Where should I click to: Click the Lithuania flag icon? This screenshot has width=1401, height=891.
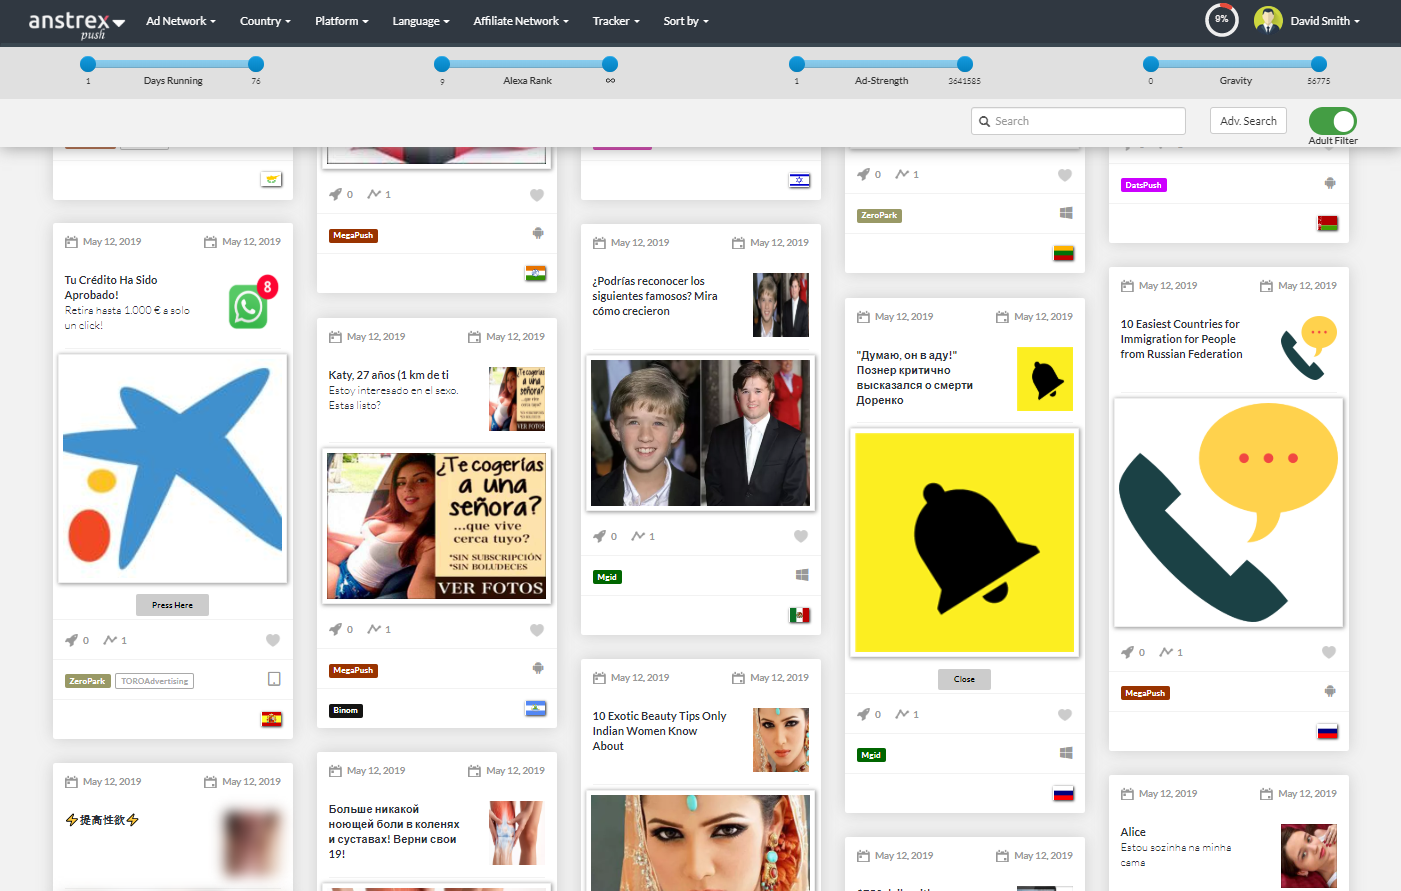pos(1063,253)
